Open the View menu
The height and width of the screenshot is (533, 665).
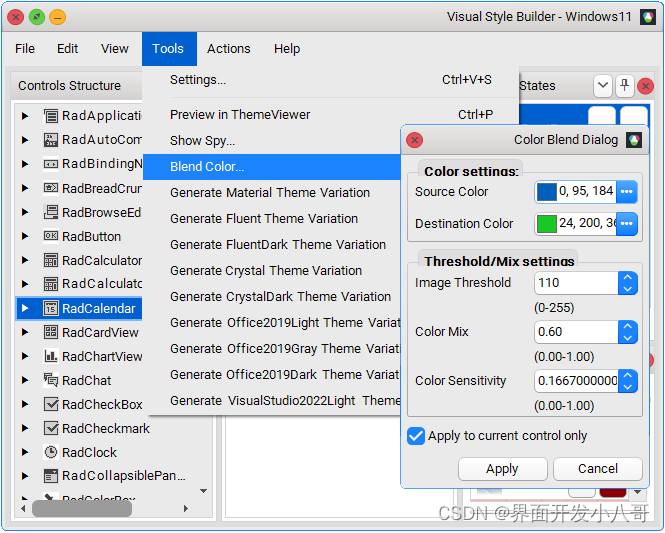(115, 49)
